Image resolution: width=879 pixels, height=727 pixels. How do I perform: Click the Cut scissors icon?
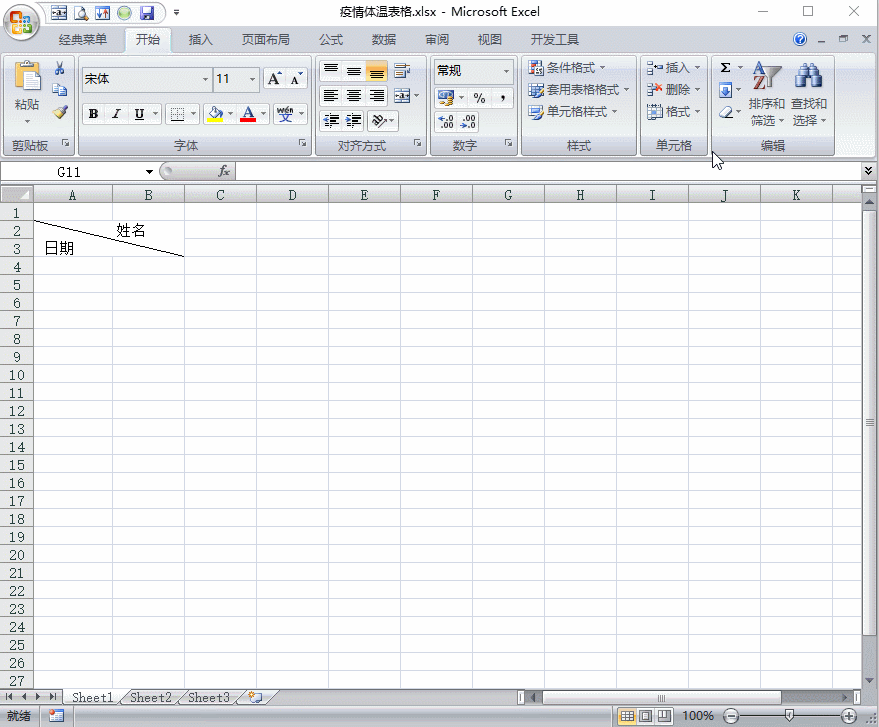(x=59, y=68)
